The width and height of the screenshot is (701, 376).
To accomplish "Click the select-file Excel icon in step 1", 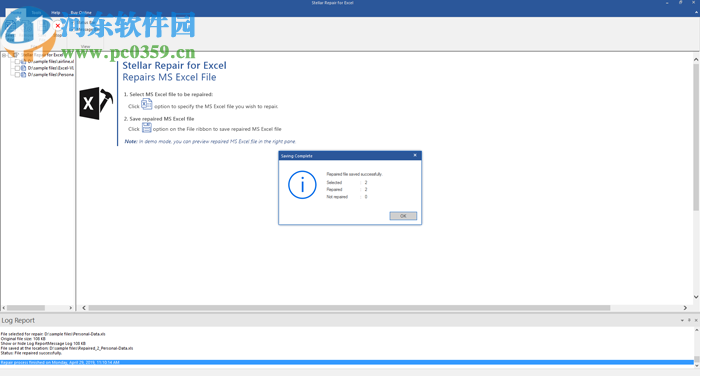I will tap(147, 105).
